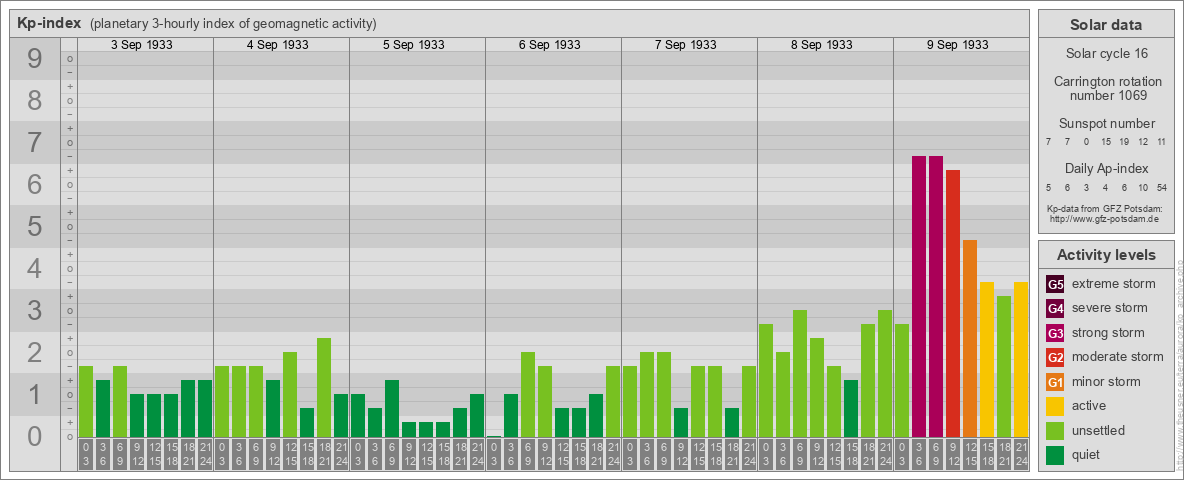Select the G2 moderate storm badge
The height and width of the screenshot is (480, 1184).
(x=1055, y=357)
